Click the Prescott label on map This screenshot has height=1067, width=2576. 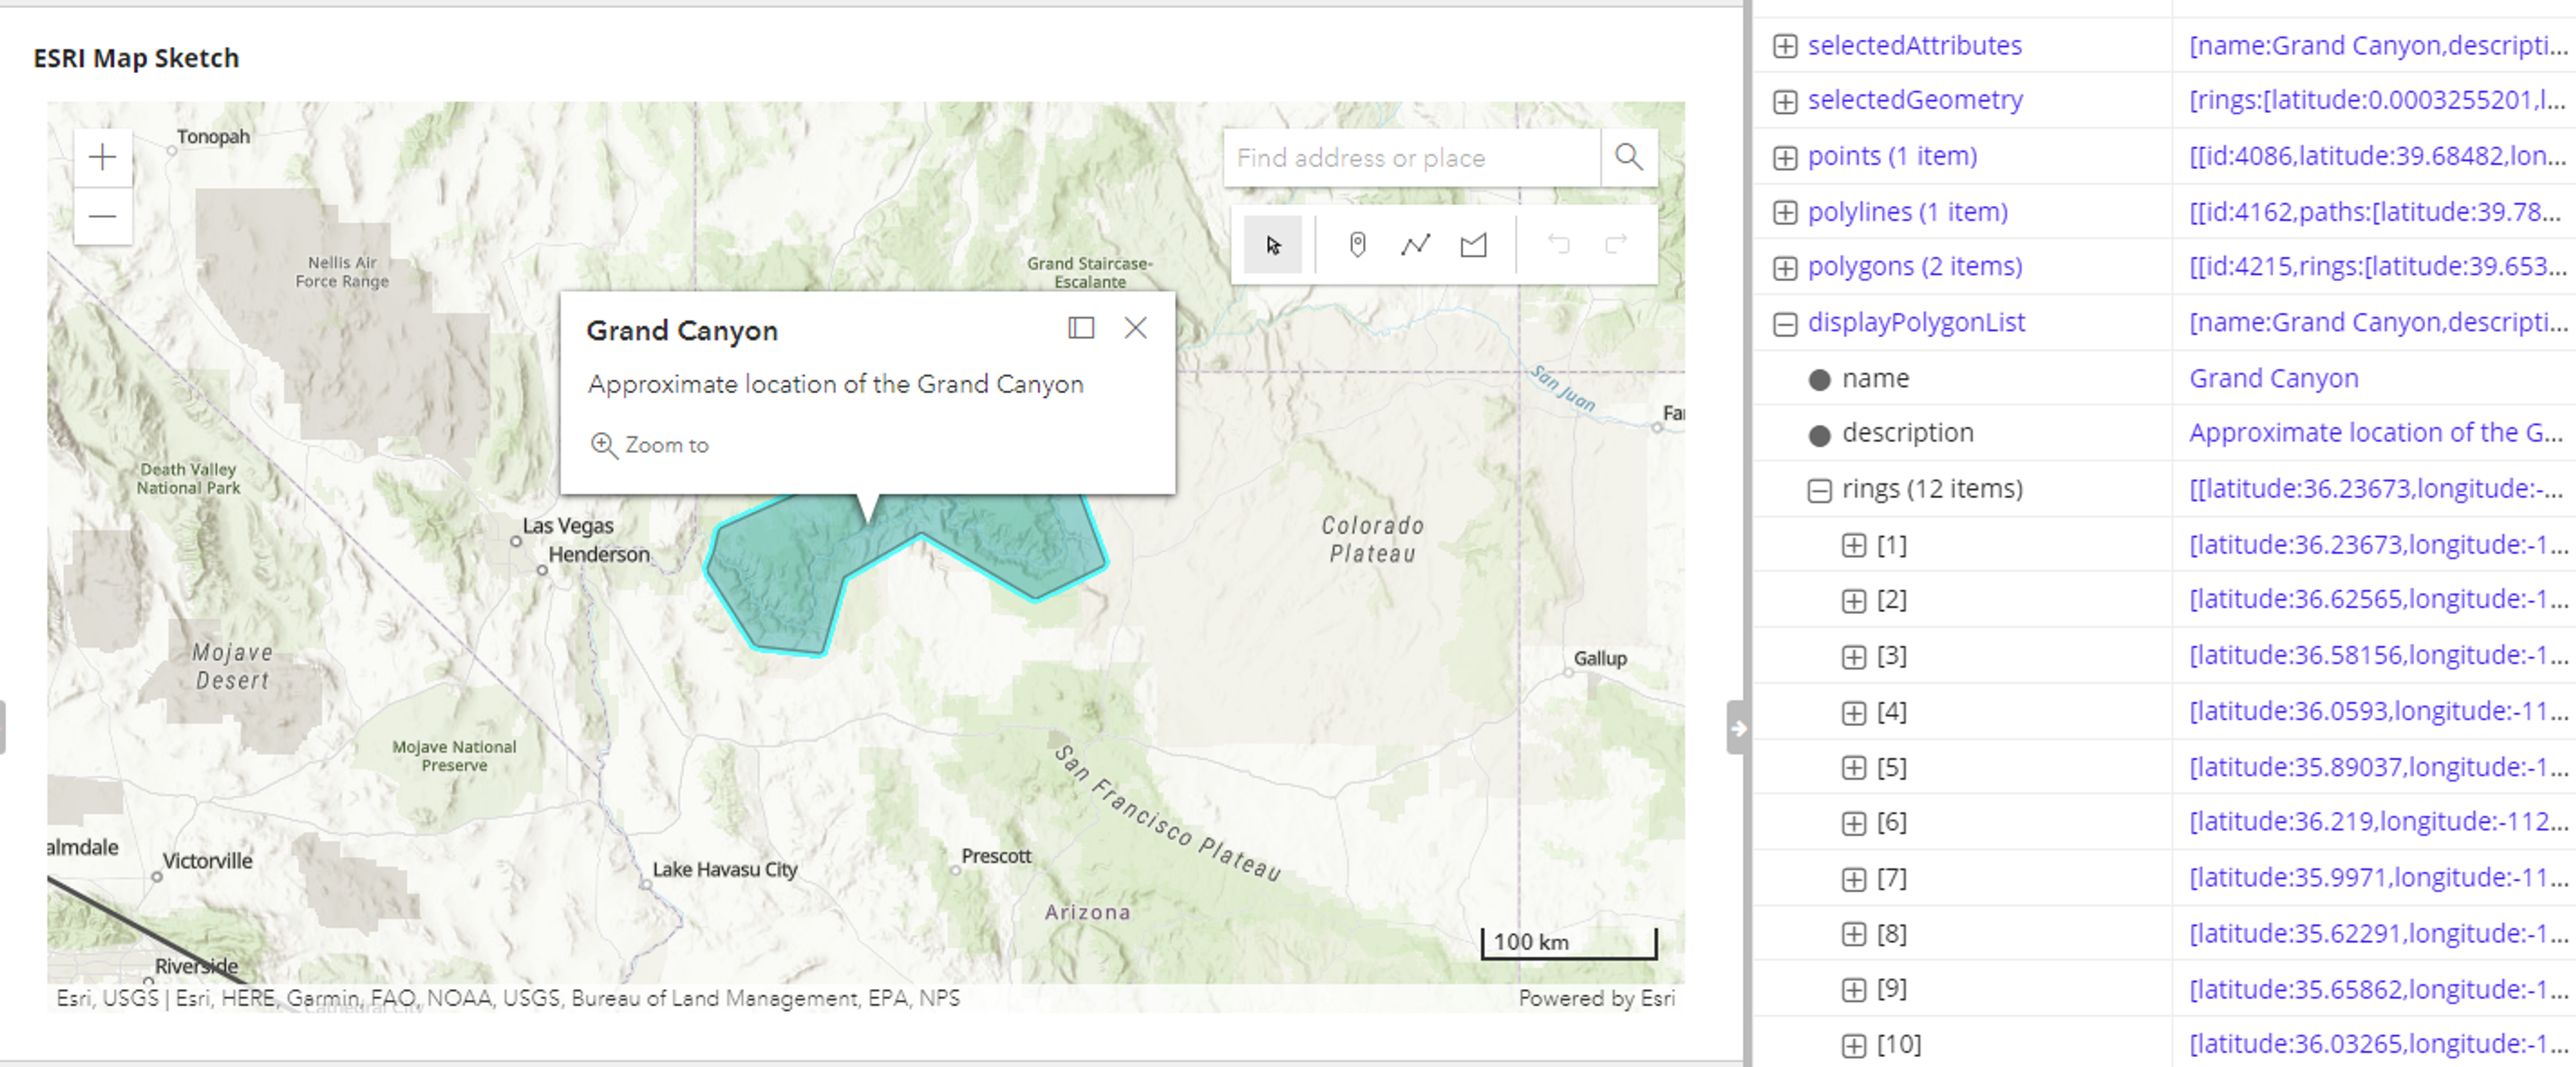pos(996,856)
